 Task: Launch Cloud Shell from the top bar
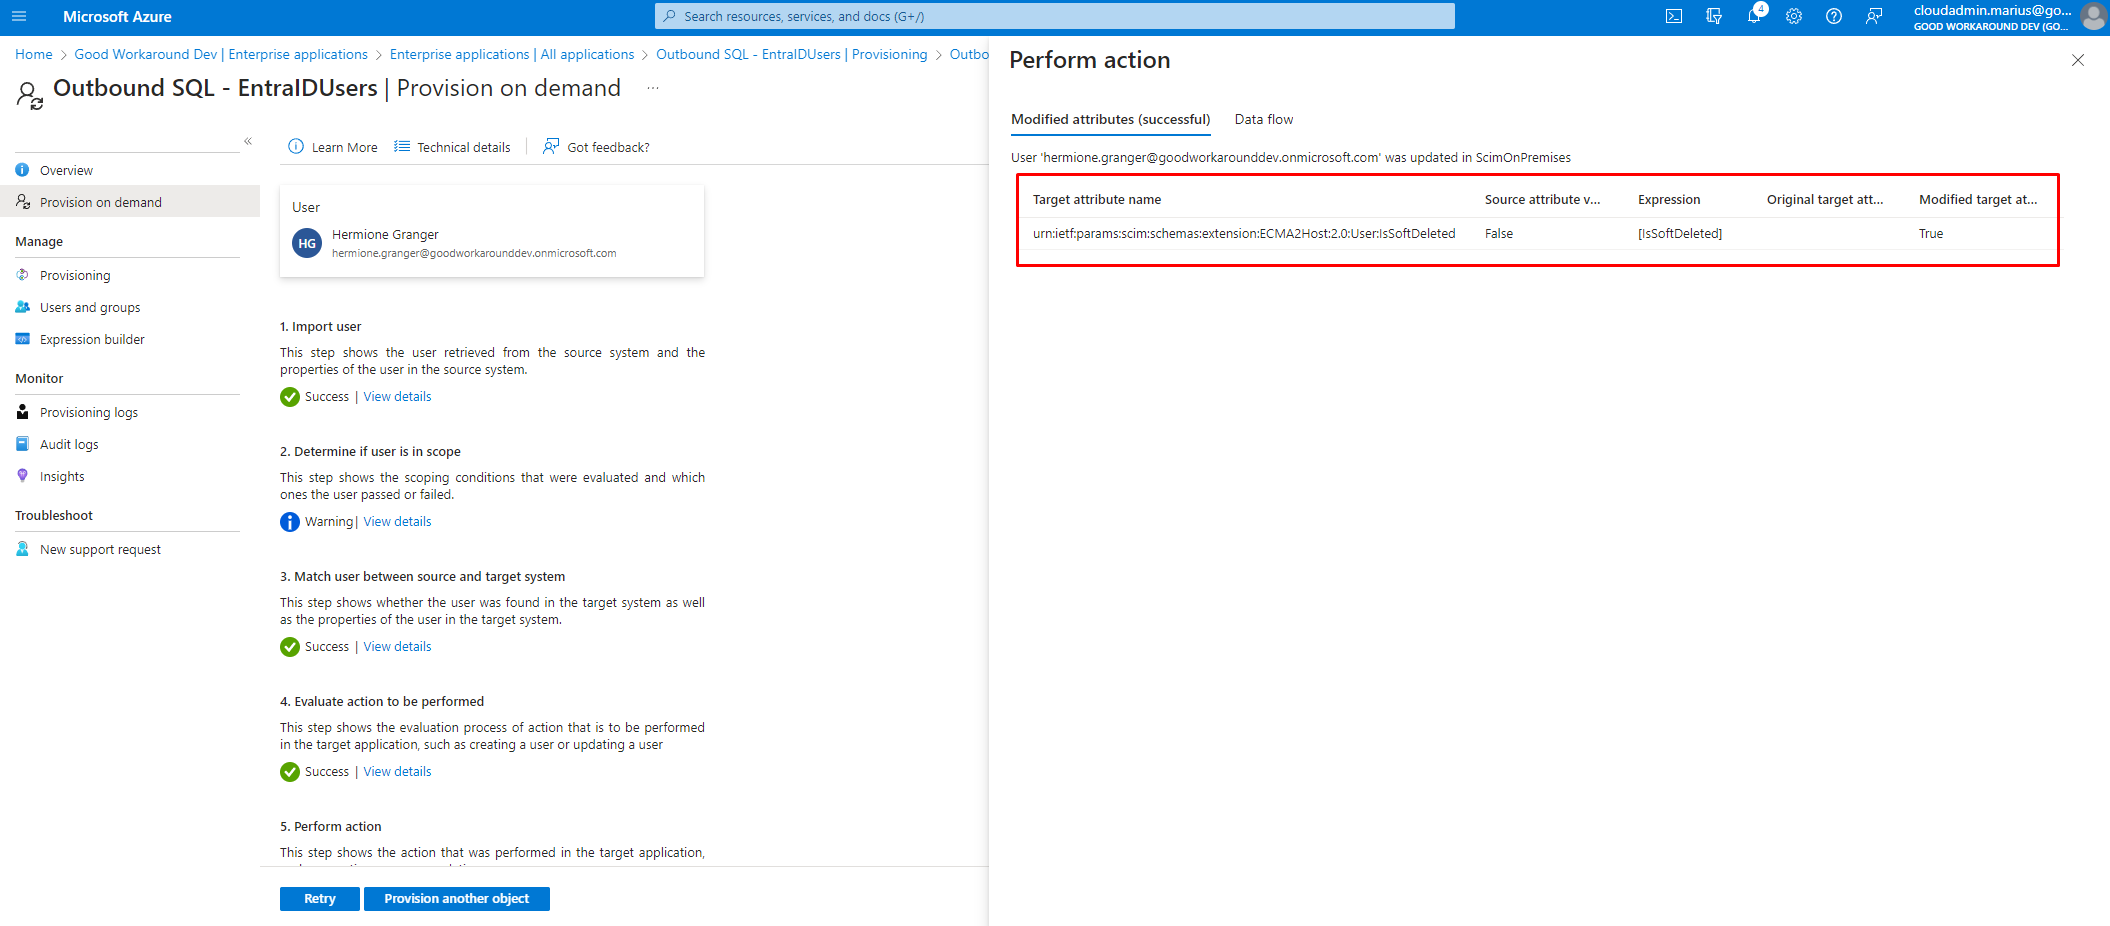[1673, 16]
